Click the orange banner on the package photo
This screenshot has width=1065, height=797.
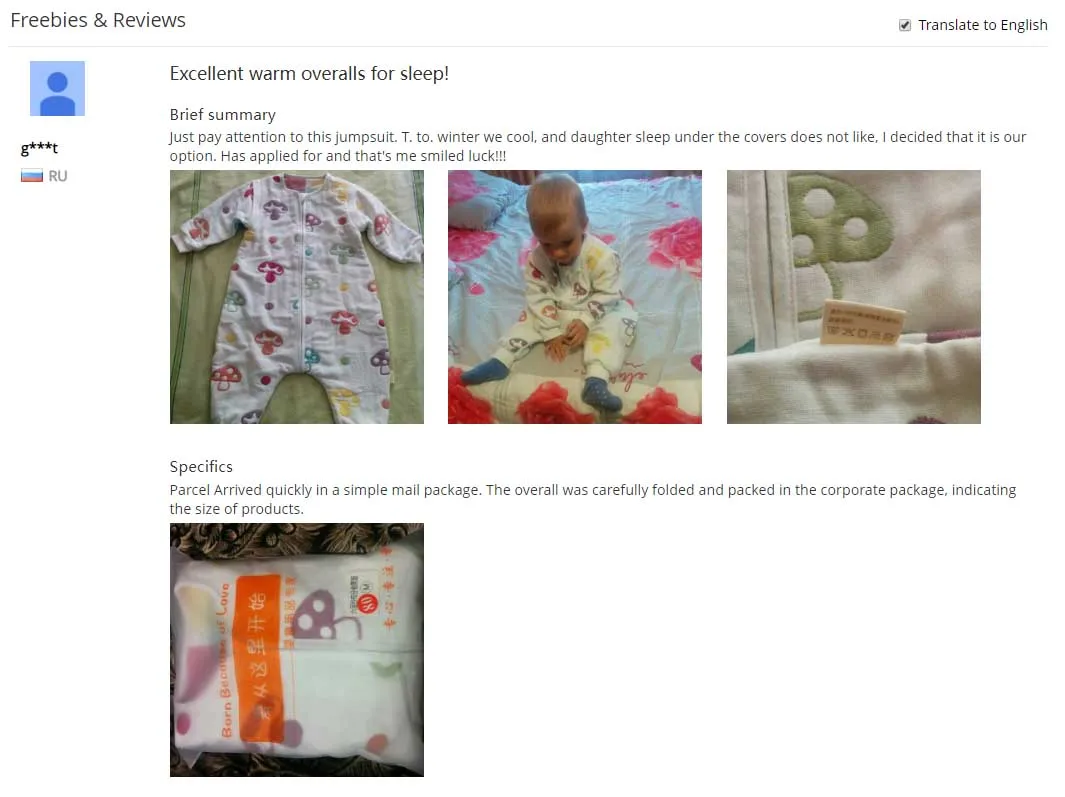(258, 659)
